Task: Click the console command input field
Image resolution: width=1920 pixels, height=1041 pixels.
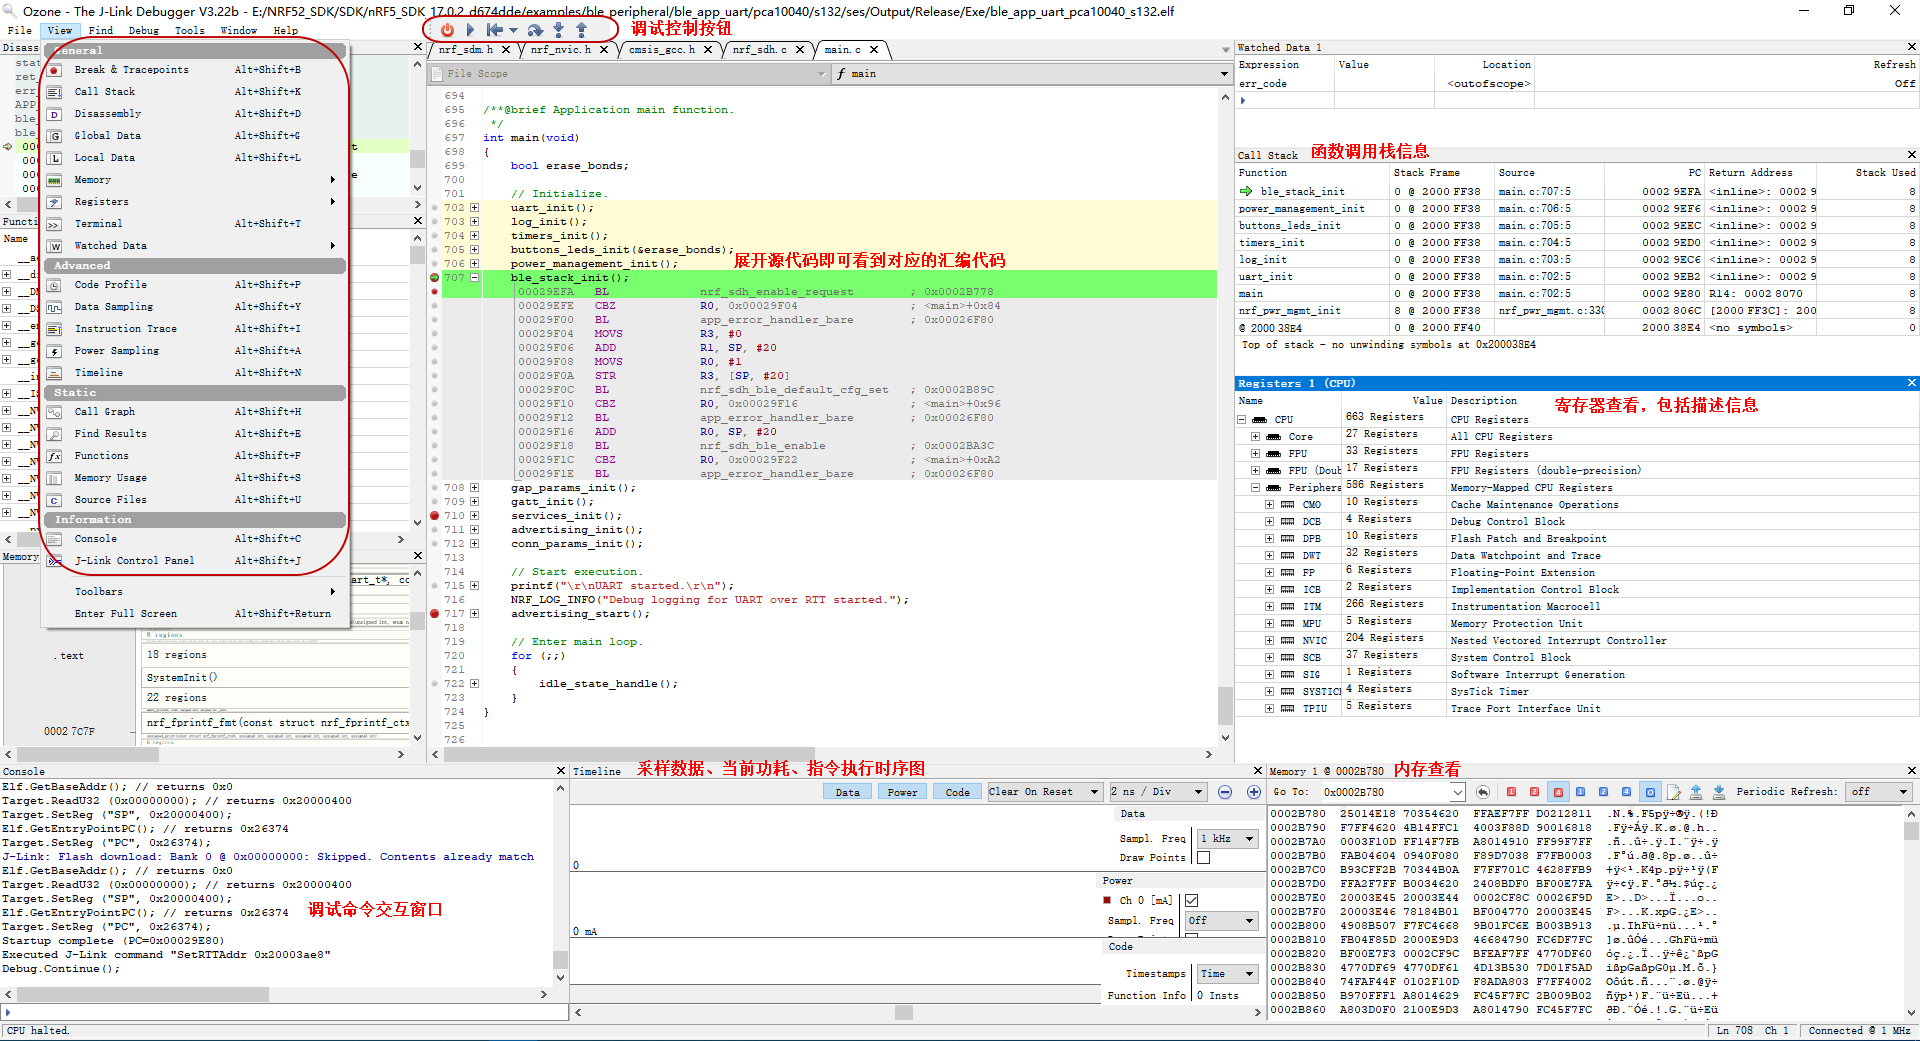Action: pos(287,1012)
